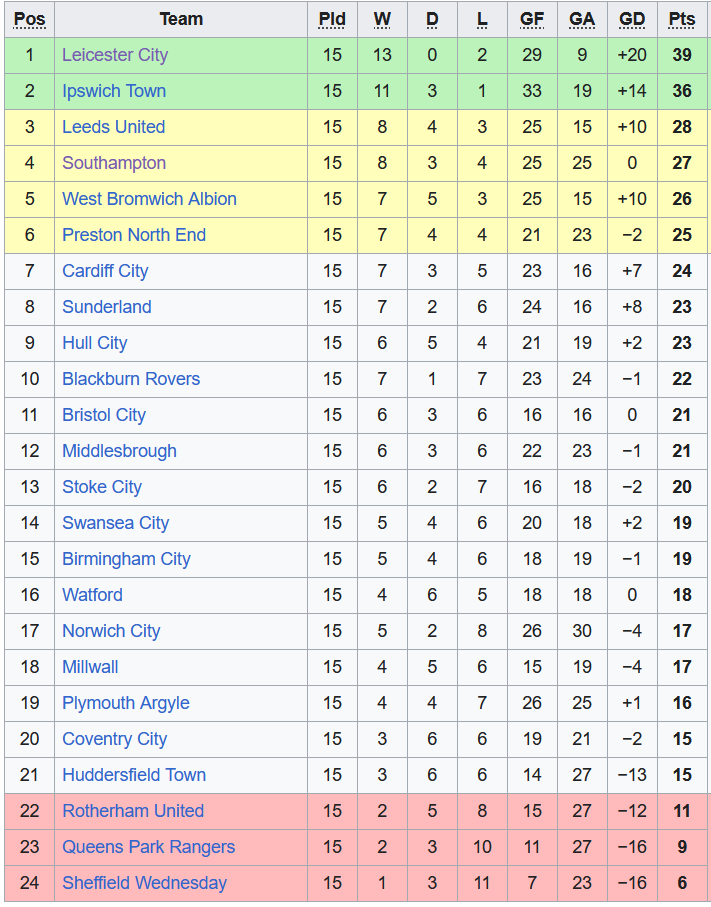Select the Huddersfield Town link
The image size is (711, 907).
click(x=133, y=775)
